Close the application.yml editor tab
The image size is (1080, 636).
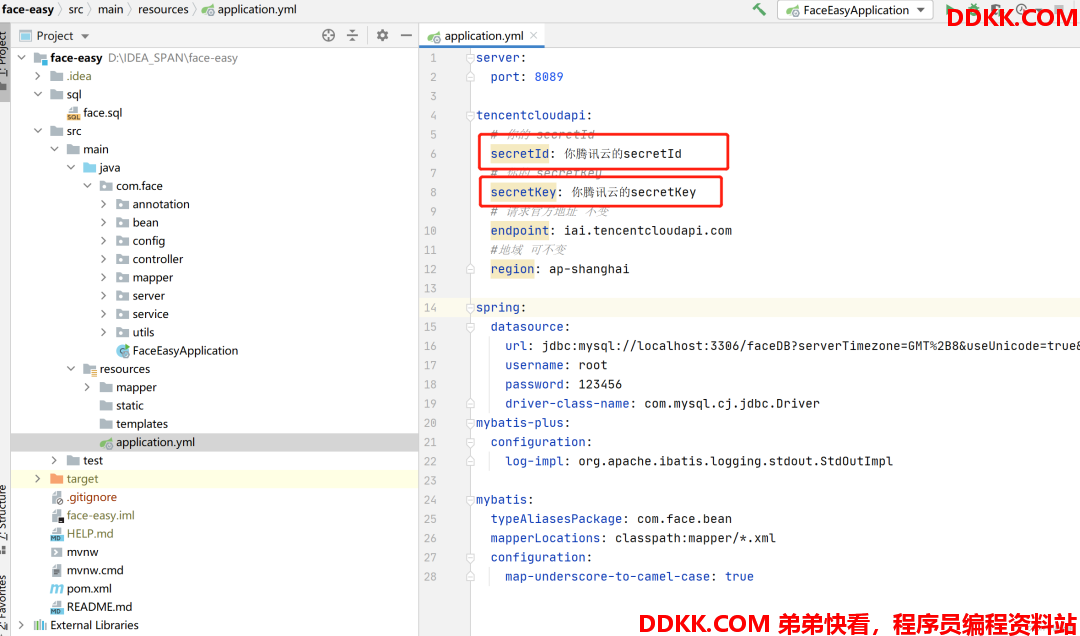(x=538, y=36)
